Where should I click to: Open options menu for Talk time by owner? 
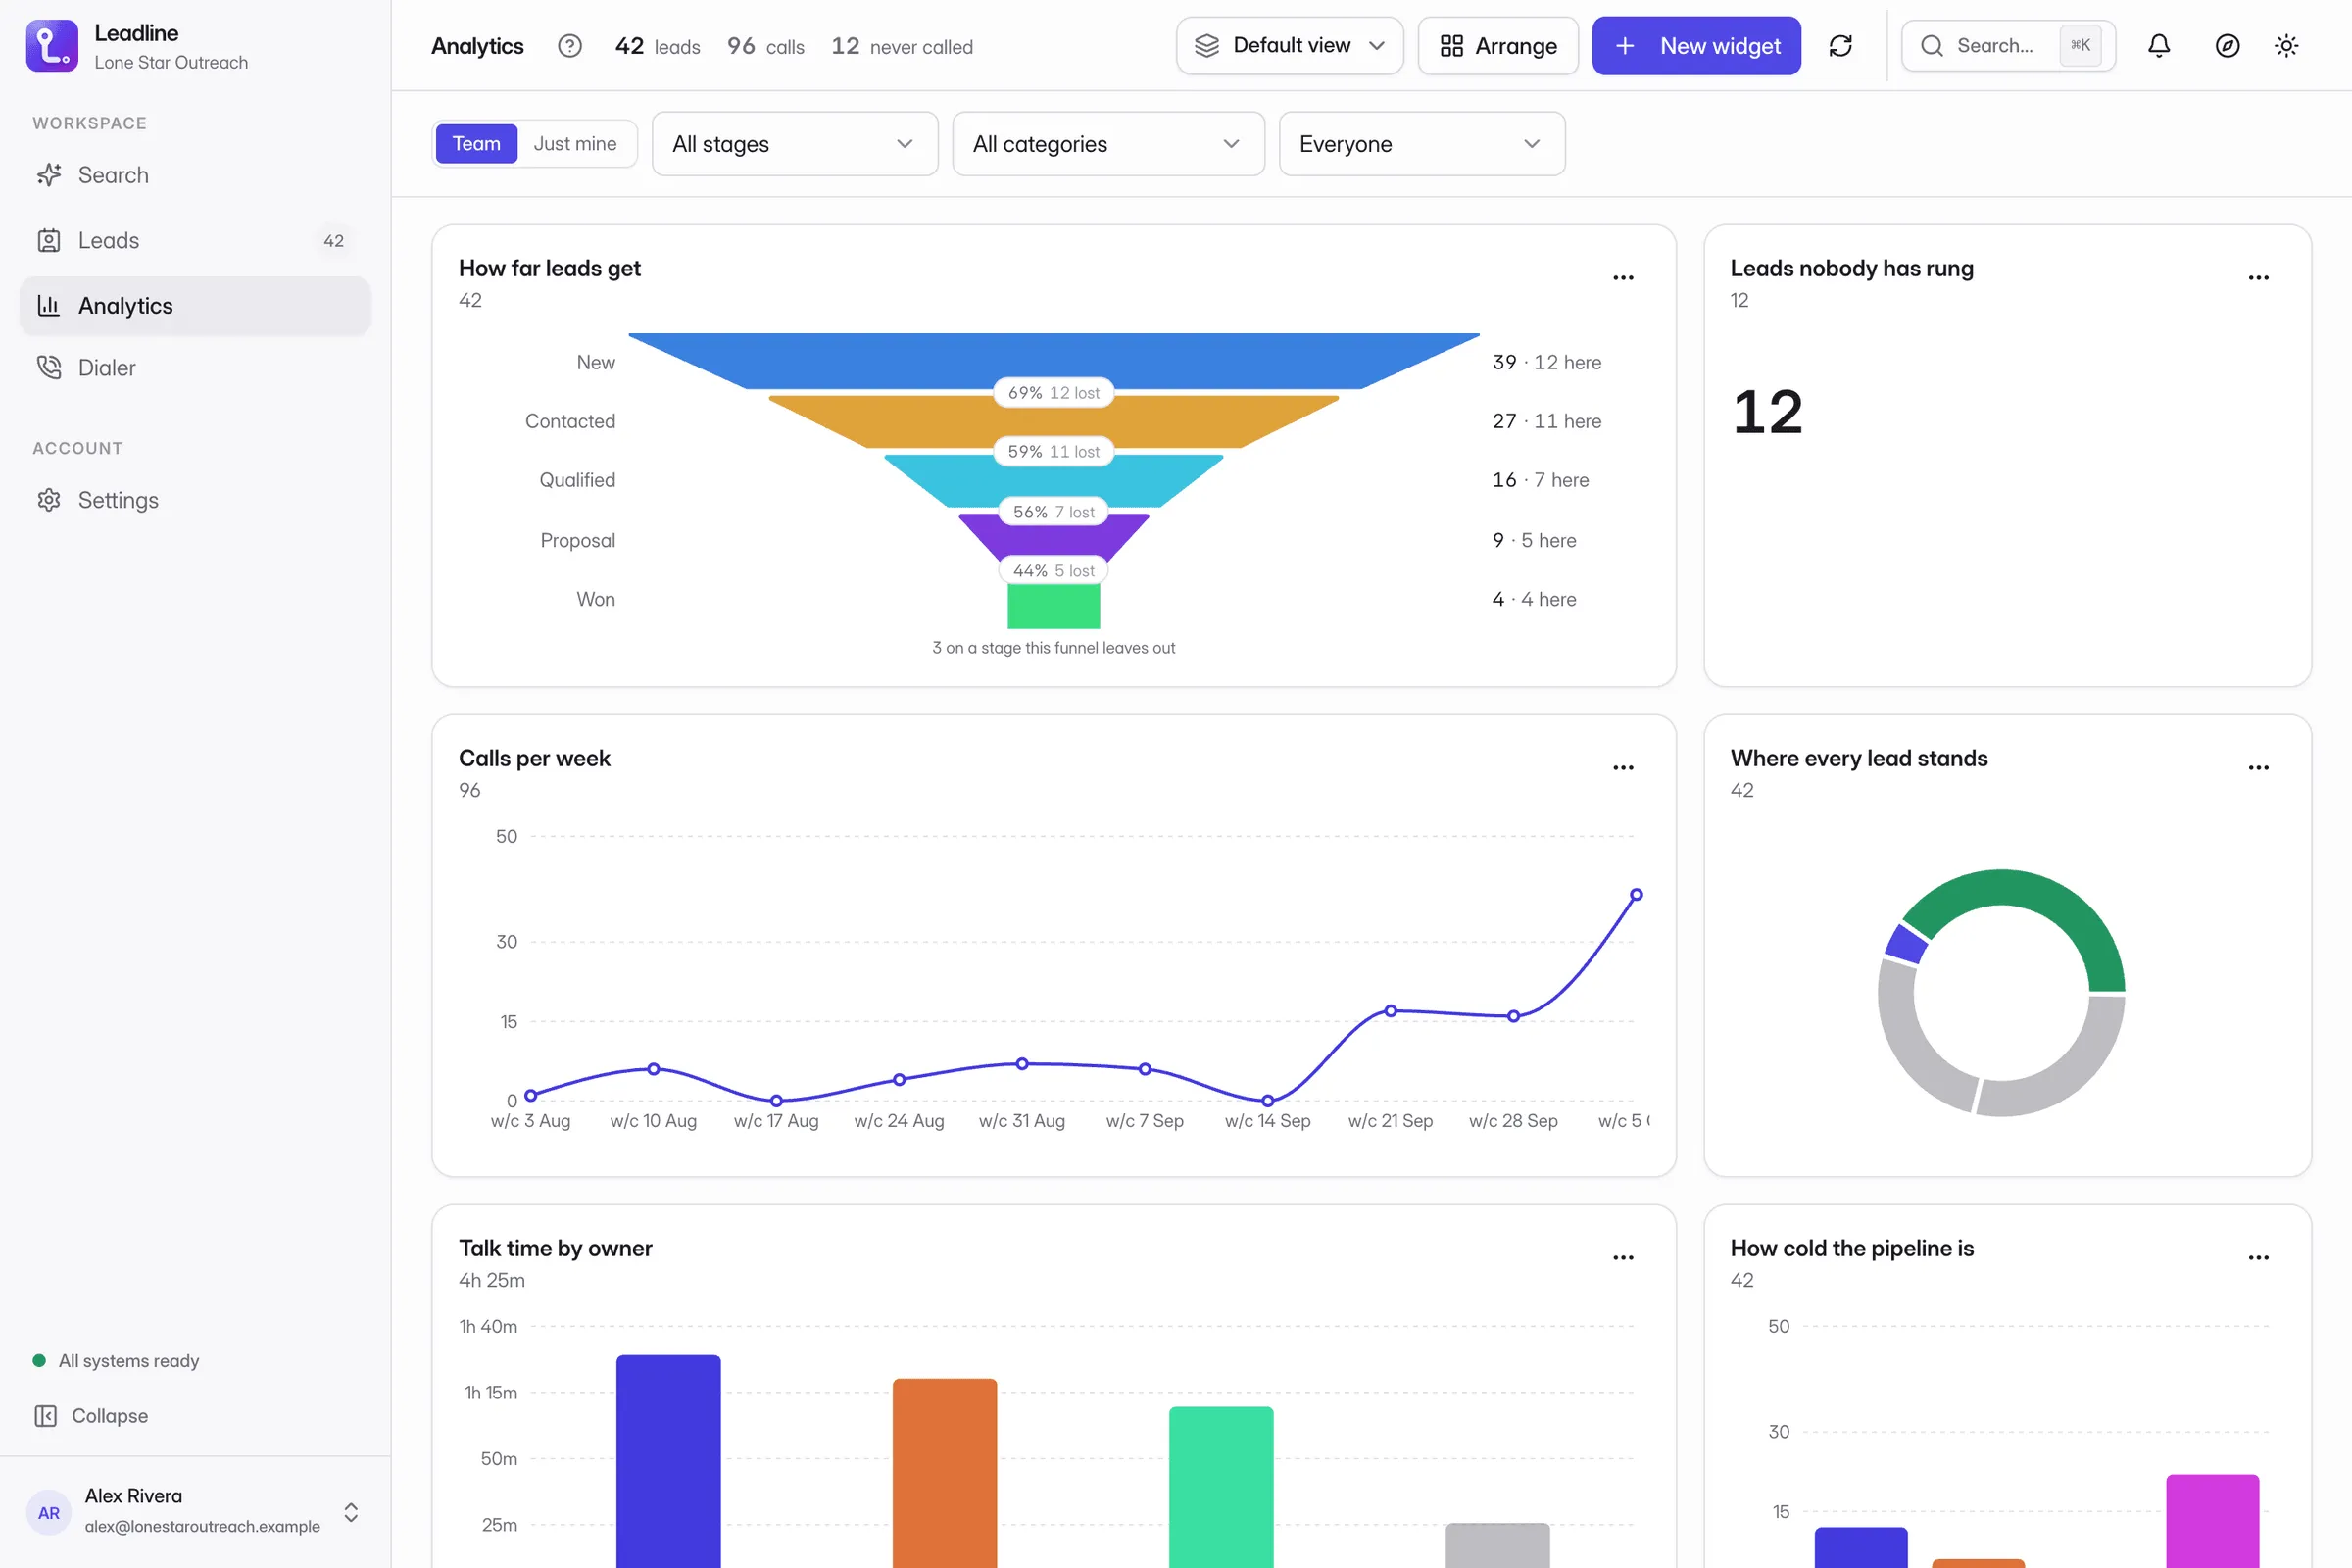click(1623, 1258)
